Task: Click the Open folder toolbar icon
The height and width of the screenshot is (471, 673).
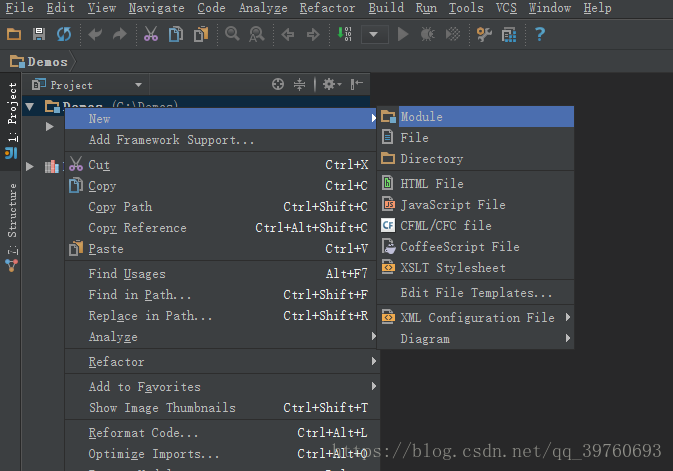Action: tap(14, 34)
